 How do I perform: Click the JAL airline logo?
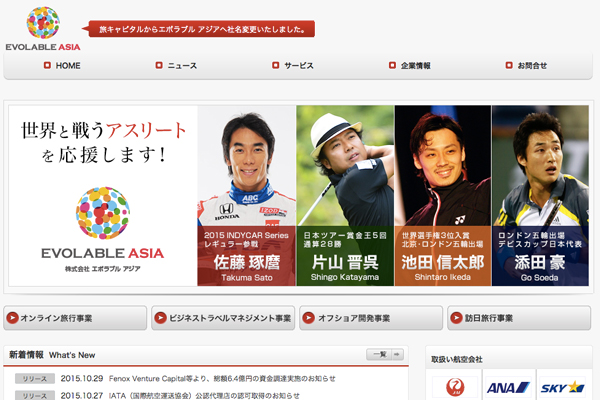point(455,387)
